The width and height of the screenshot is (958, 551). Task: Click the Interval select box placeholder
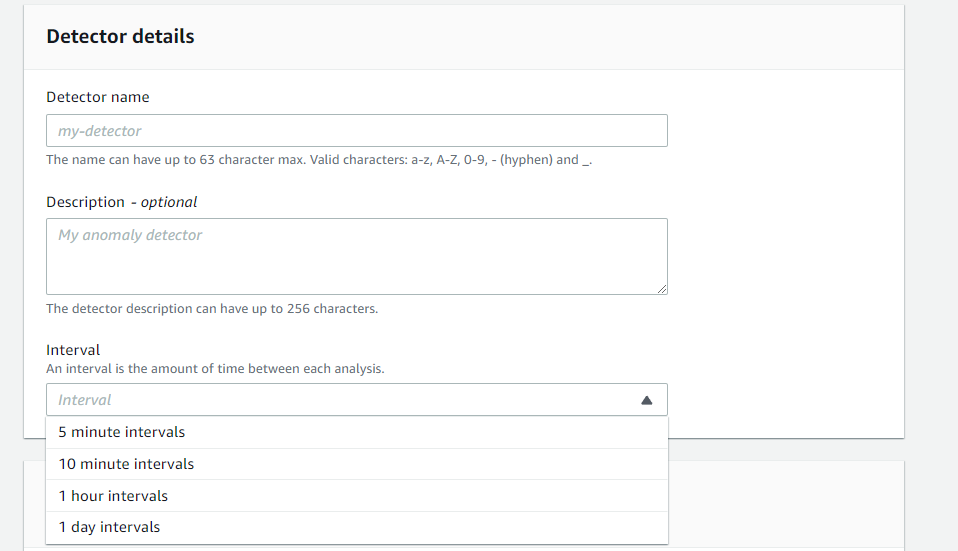84,400
